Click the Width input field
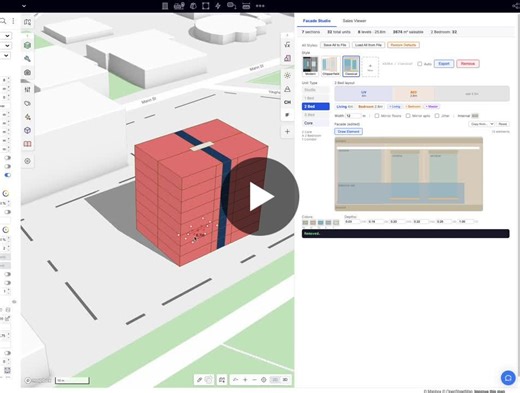520x393 pixels. (353, 116)
